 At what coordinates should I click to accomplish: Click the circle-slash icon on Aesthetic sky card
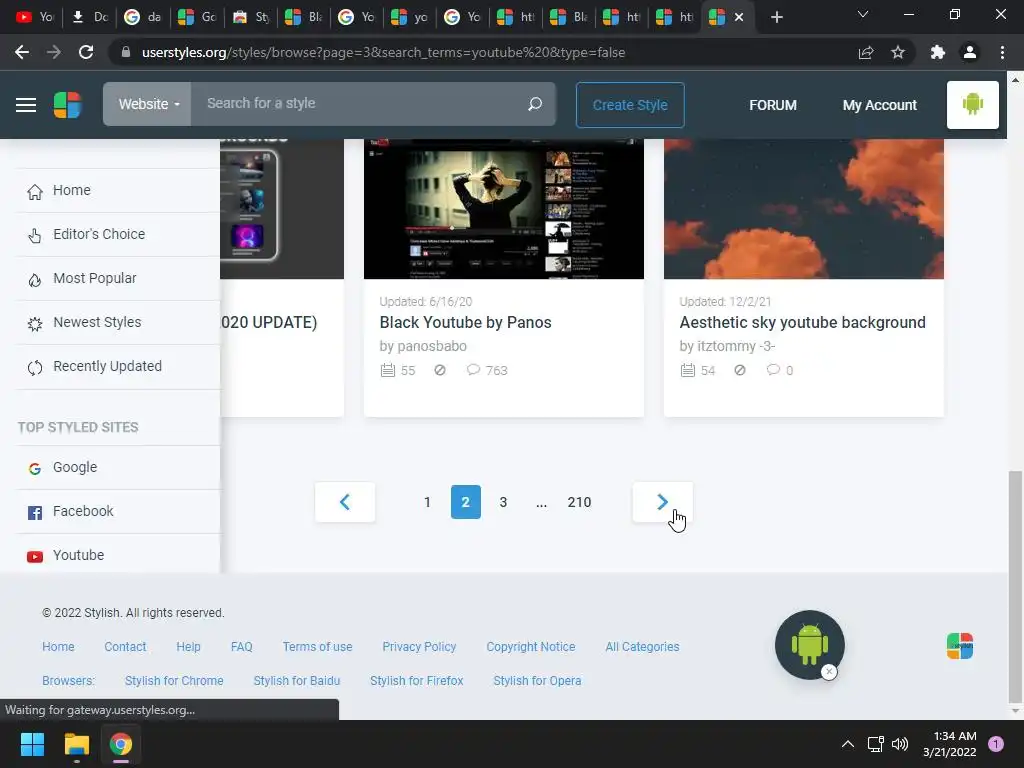pyautogui.click(x=739, y=370)
